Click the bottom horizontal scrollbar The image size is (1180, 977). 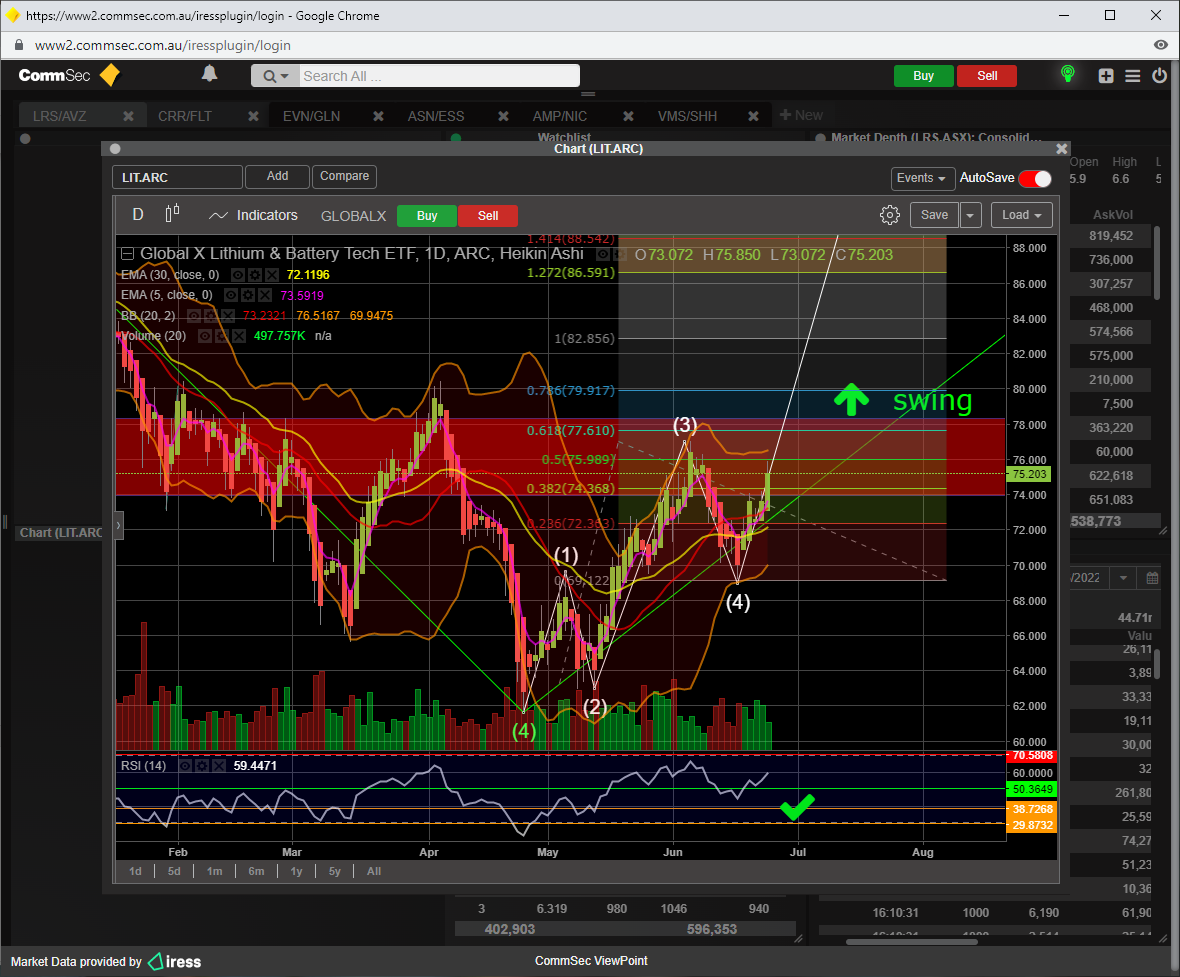911,942
